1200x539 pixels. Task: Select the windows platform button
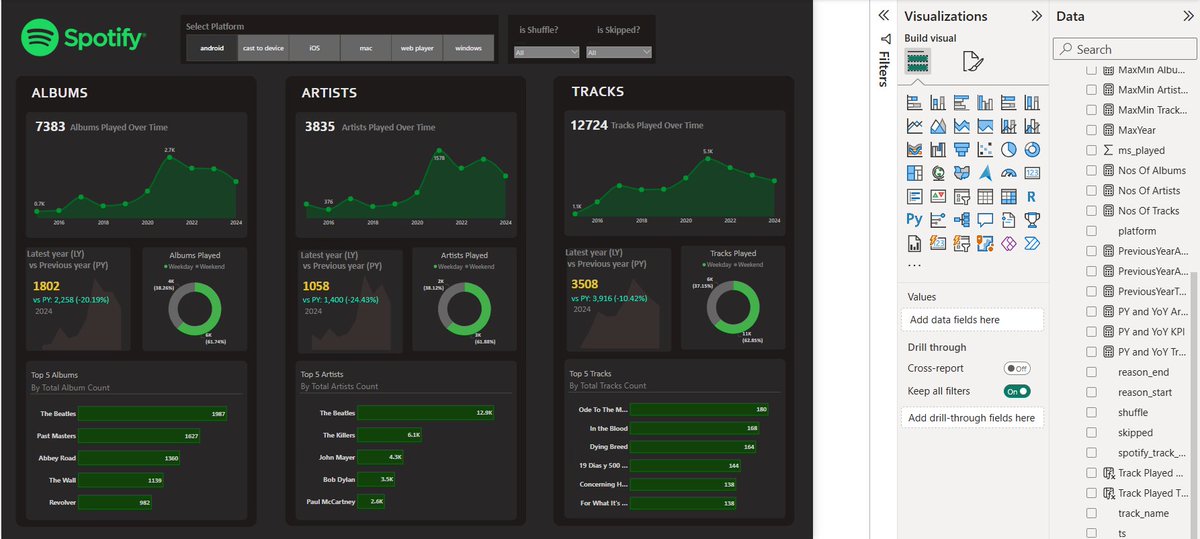(x=468, y=48)
